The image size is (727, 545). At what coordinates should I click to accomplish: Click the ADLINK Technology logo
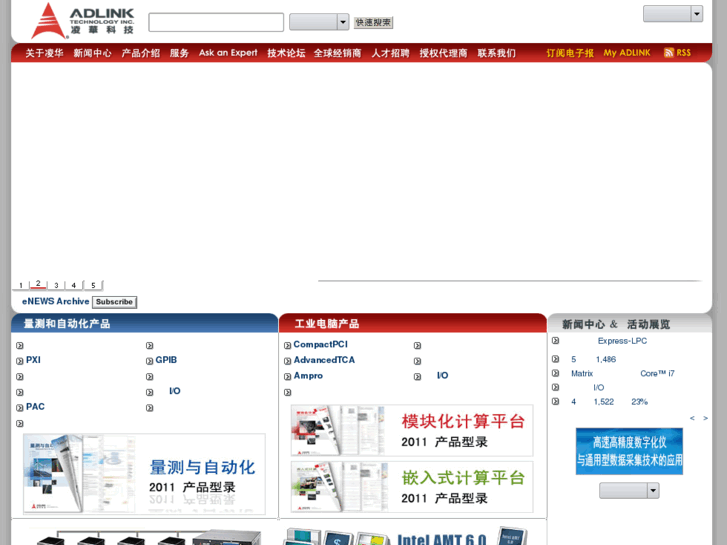click(83, 21)
